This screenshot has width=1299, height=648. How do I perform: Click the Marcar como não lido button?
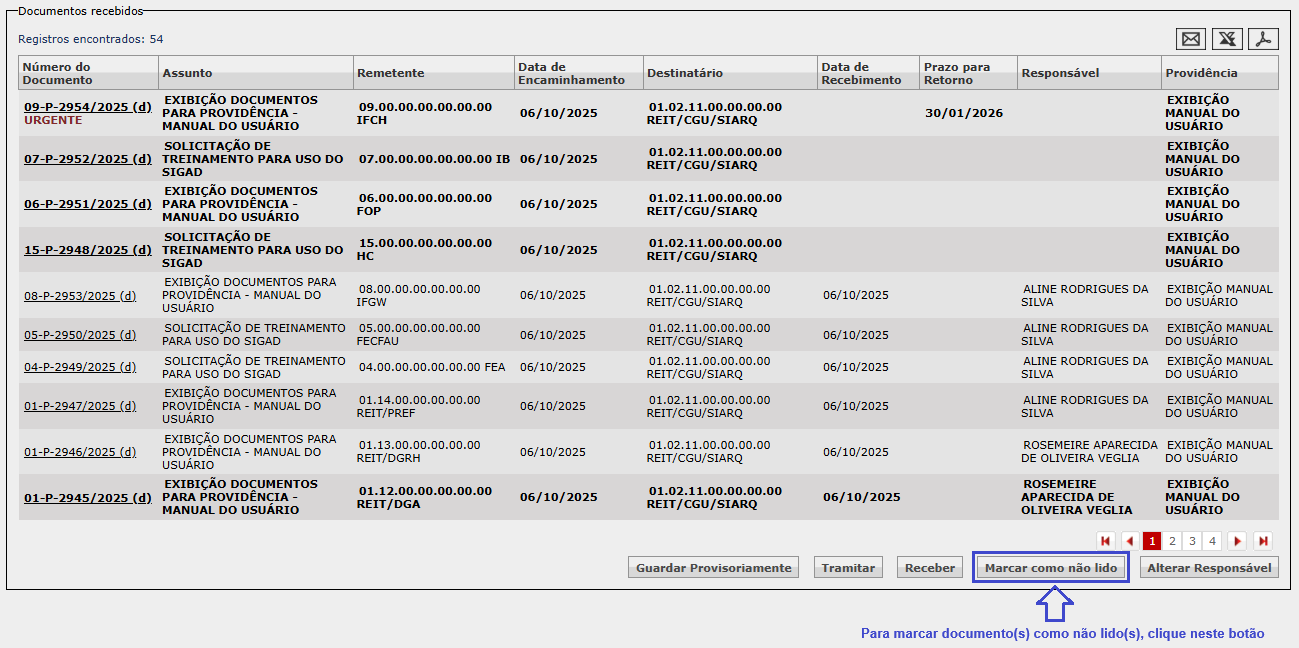coord(1050,568)
